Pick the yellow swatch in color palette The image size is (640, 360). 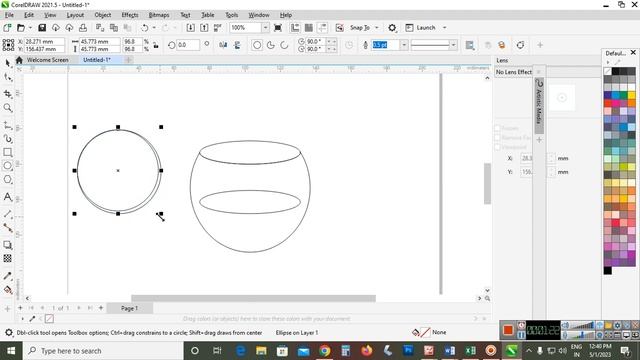pos(631,96)
